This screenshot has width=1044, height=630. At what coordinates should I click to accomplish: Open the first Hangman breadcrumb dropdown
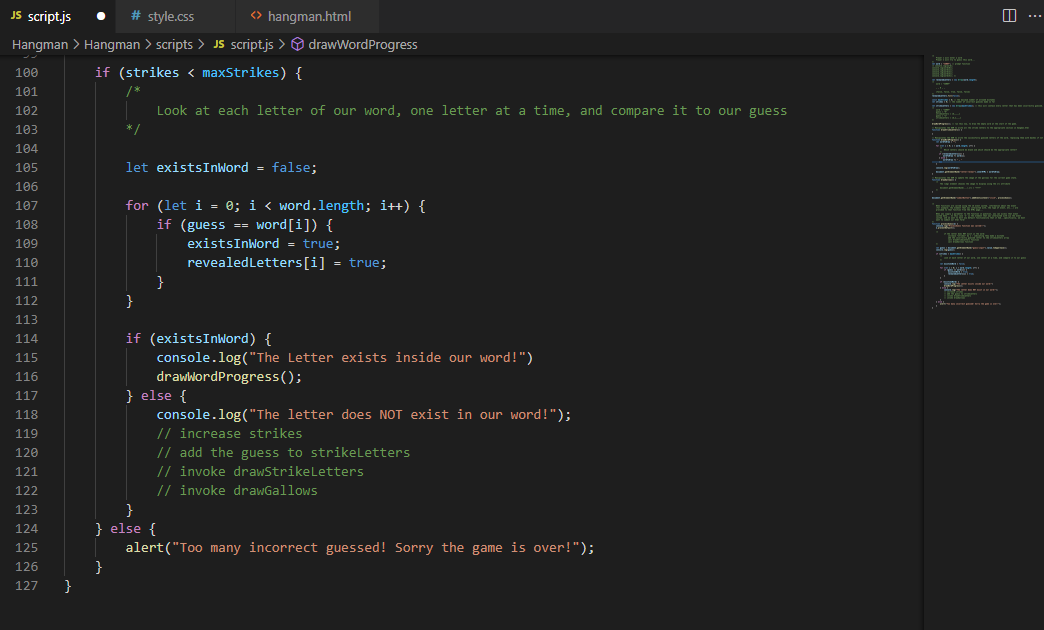tap(39, 44)
